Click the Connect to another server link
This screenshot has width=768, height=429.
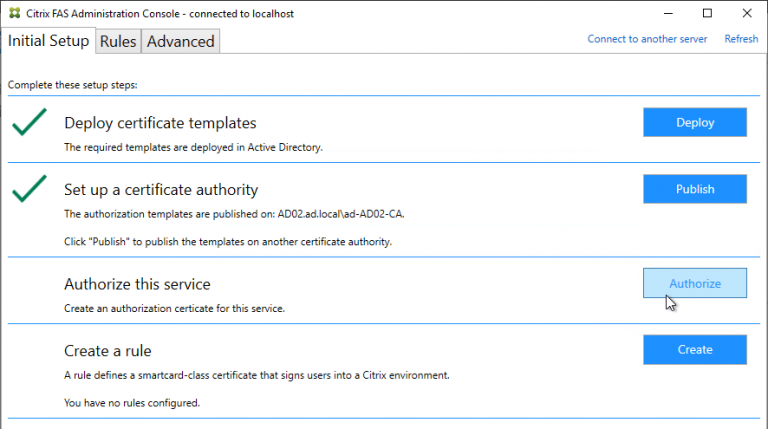coord(647,39)
